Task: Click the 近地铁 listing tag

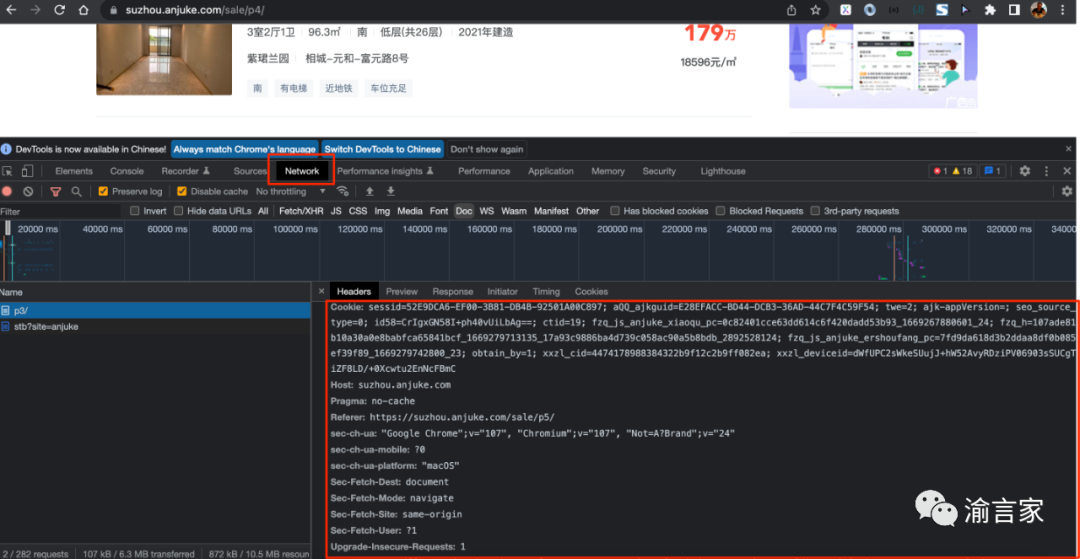Action: [339, 88]
